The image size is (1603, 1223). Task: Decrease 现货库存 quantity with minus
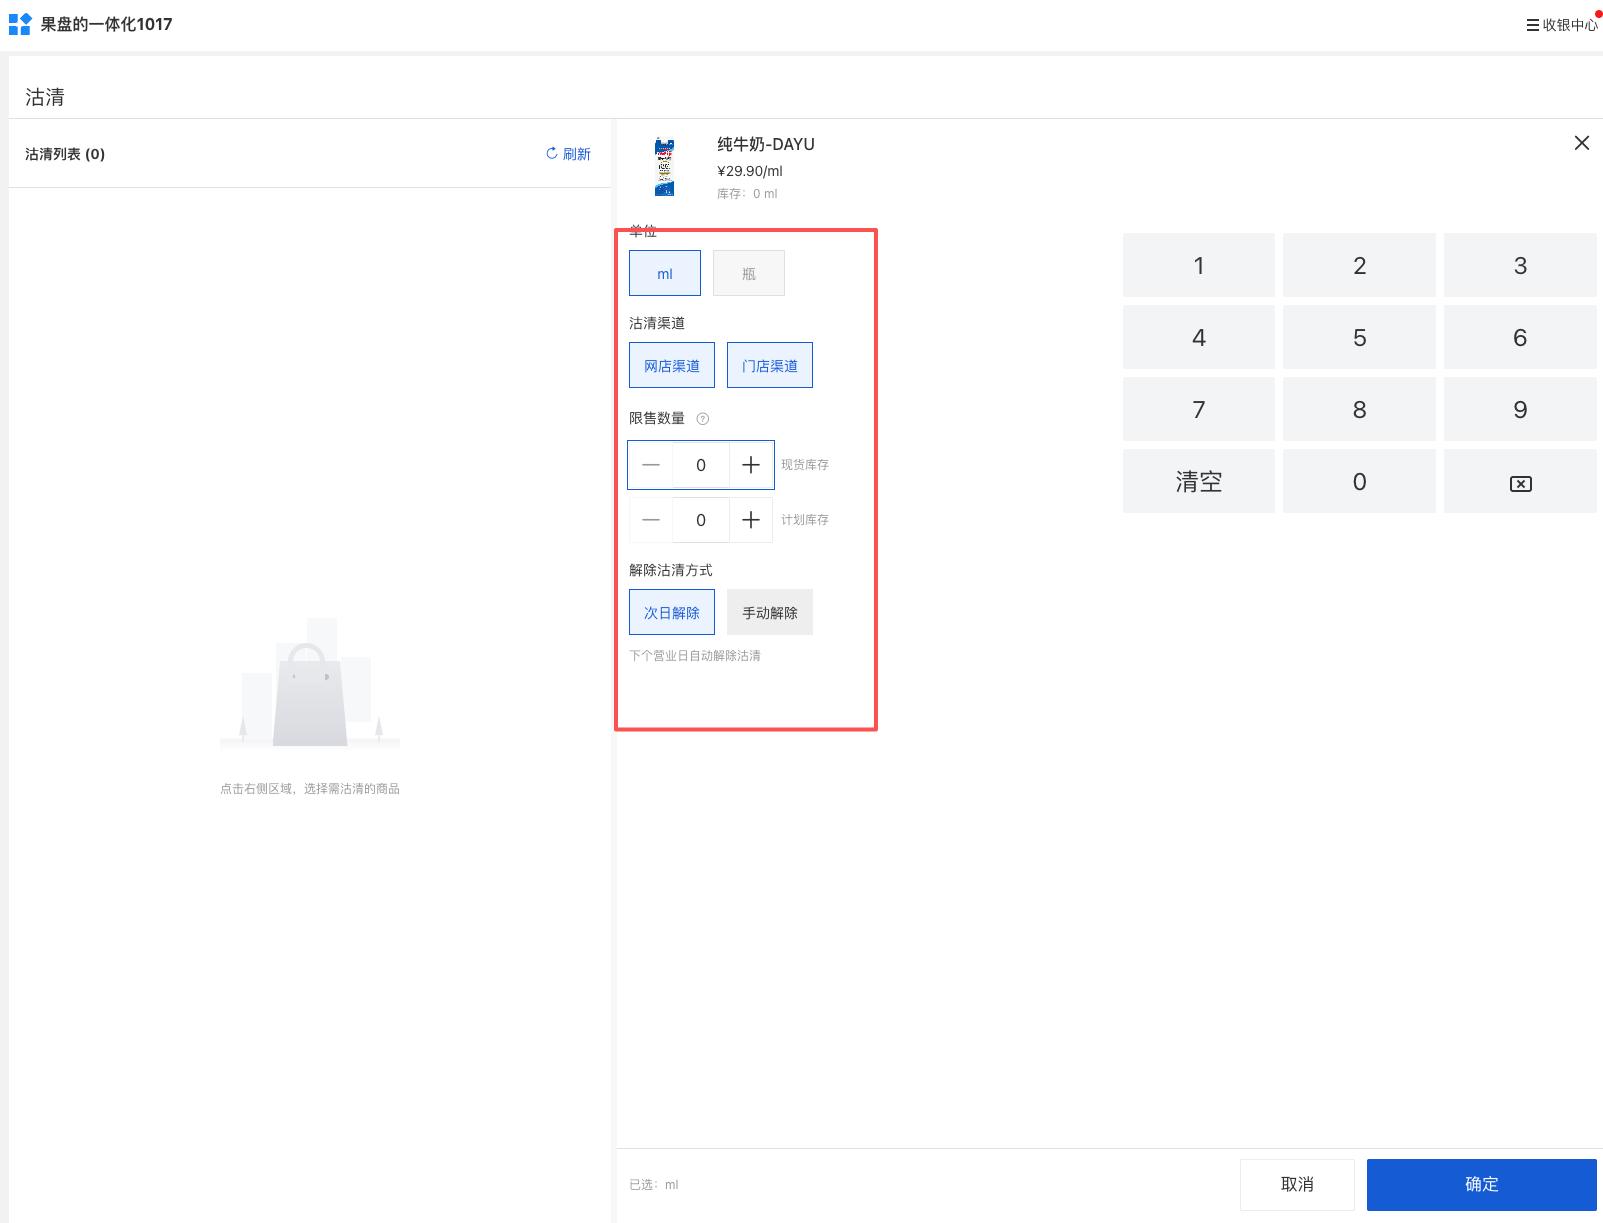[651, 465]
